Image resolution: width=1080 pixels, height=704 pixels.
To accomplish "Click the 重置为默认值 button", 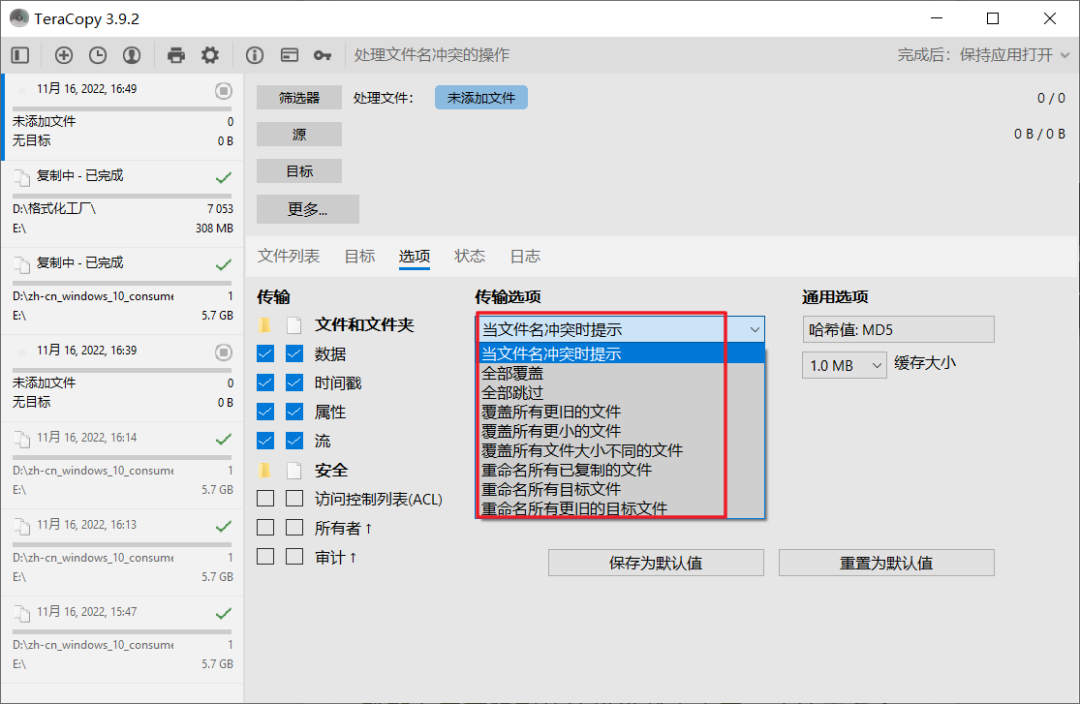I will (886, 562).
